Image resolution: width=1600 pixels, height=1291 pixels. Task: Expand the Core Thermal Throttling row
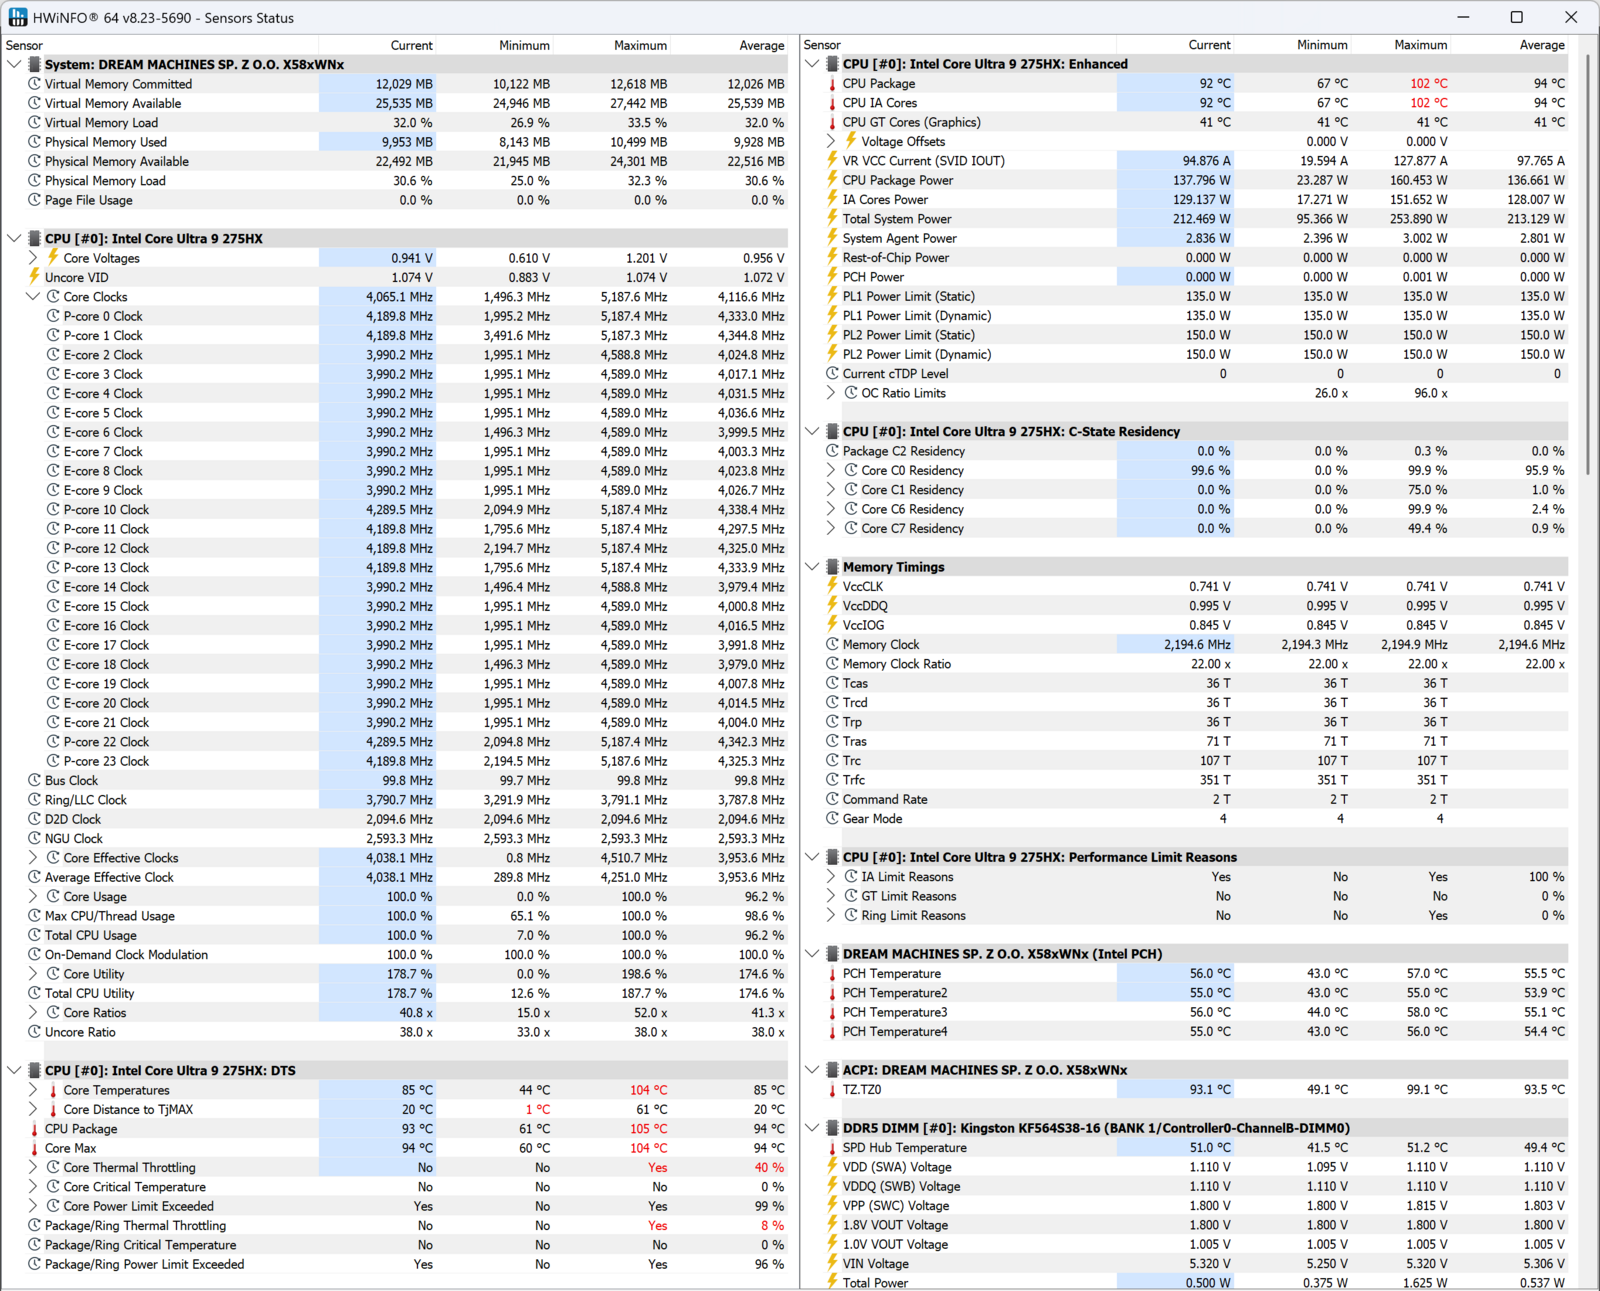point(32,1167)
